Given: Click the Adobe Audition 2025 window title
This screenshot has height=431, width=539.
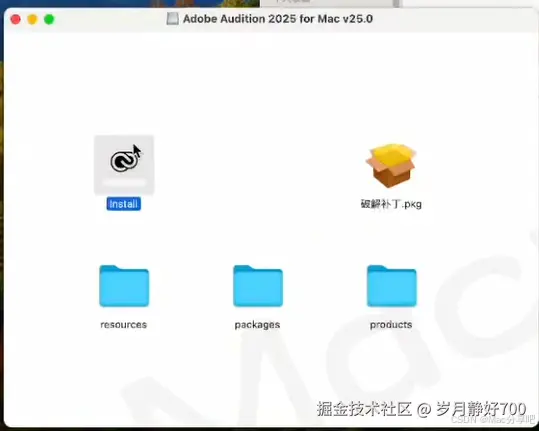Looking at the screenshot, I should pos(278,19).
